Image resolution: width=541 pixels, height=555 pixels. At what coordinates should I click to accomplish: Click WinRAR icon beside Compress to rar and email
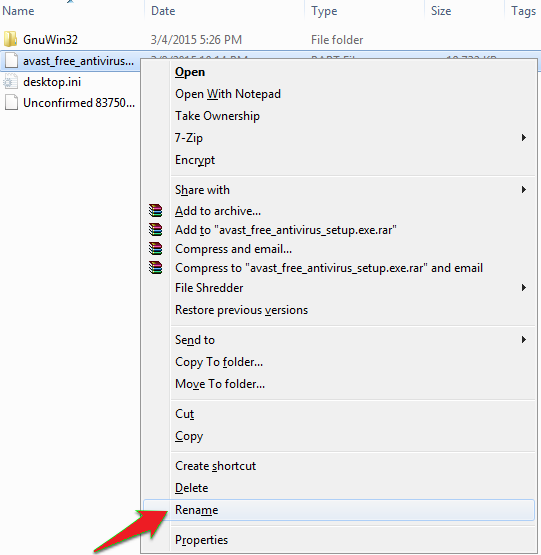(x=155, y=268)
